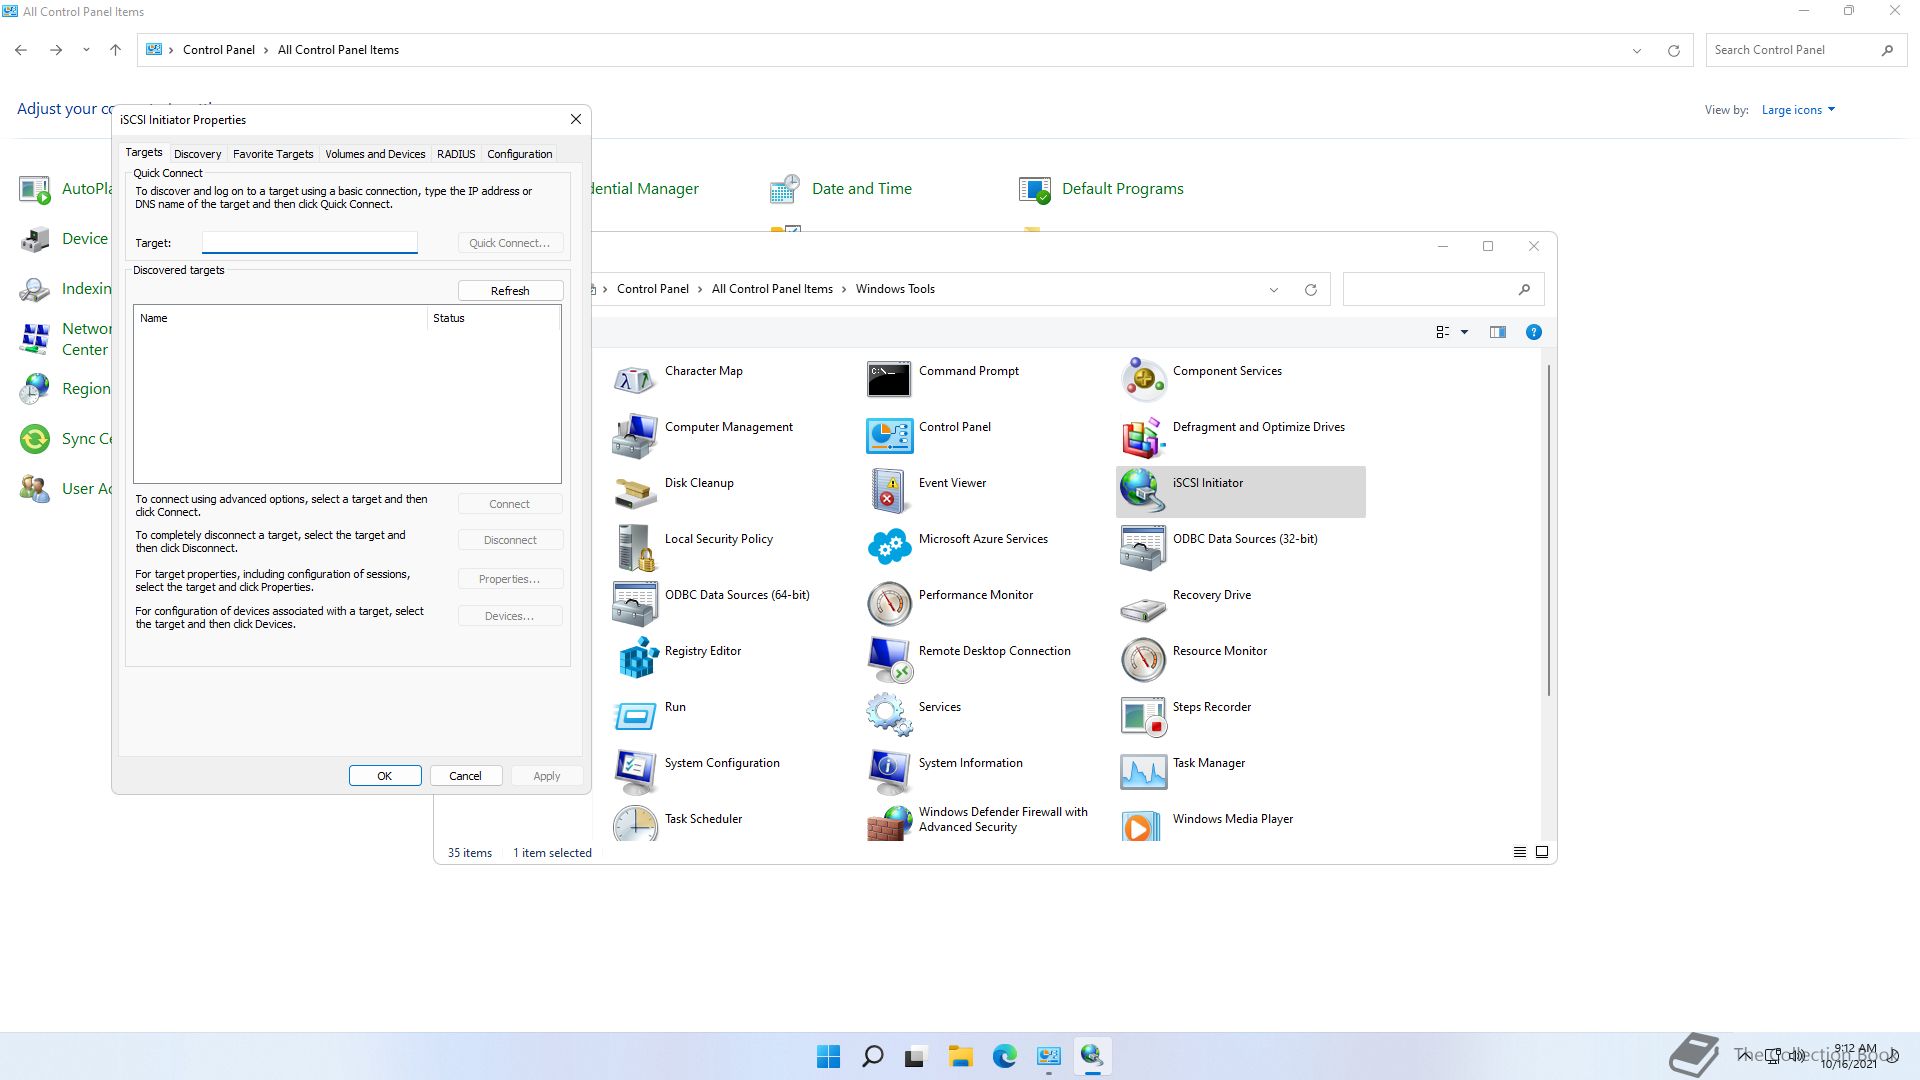Open Defragment and Optimize Drives icon
This screenshot has width=1920, height=1080.
1143,436
